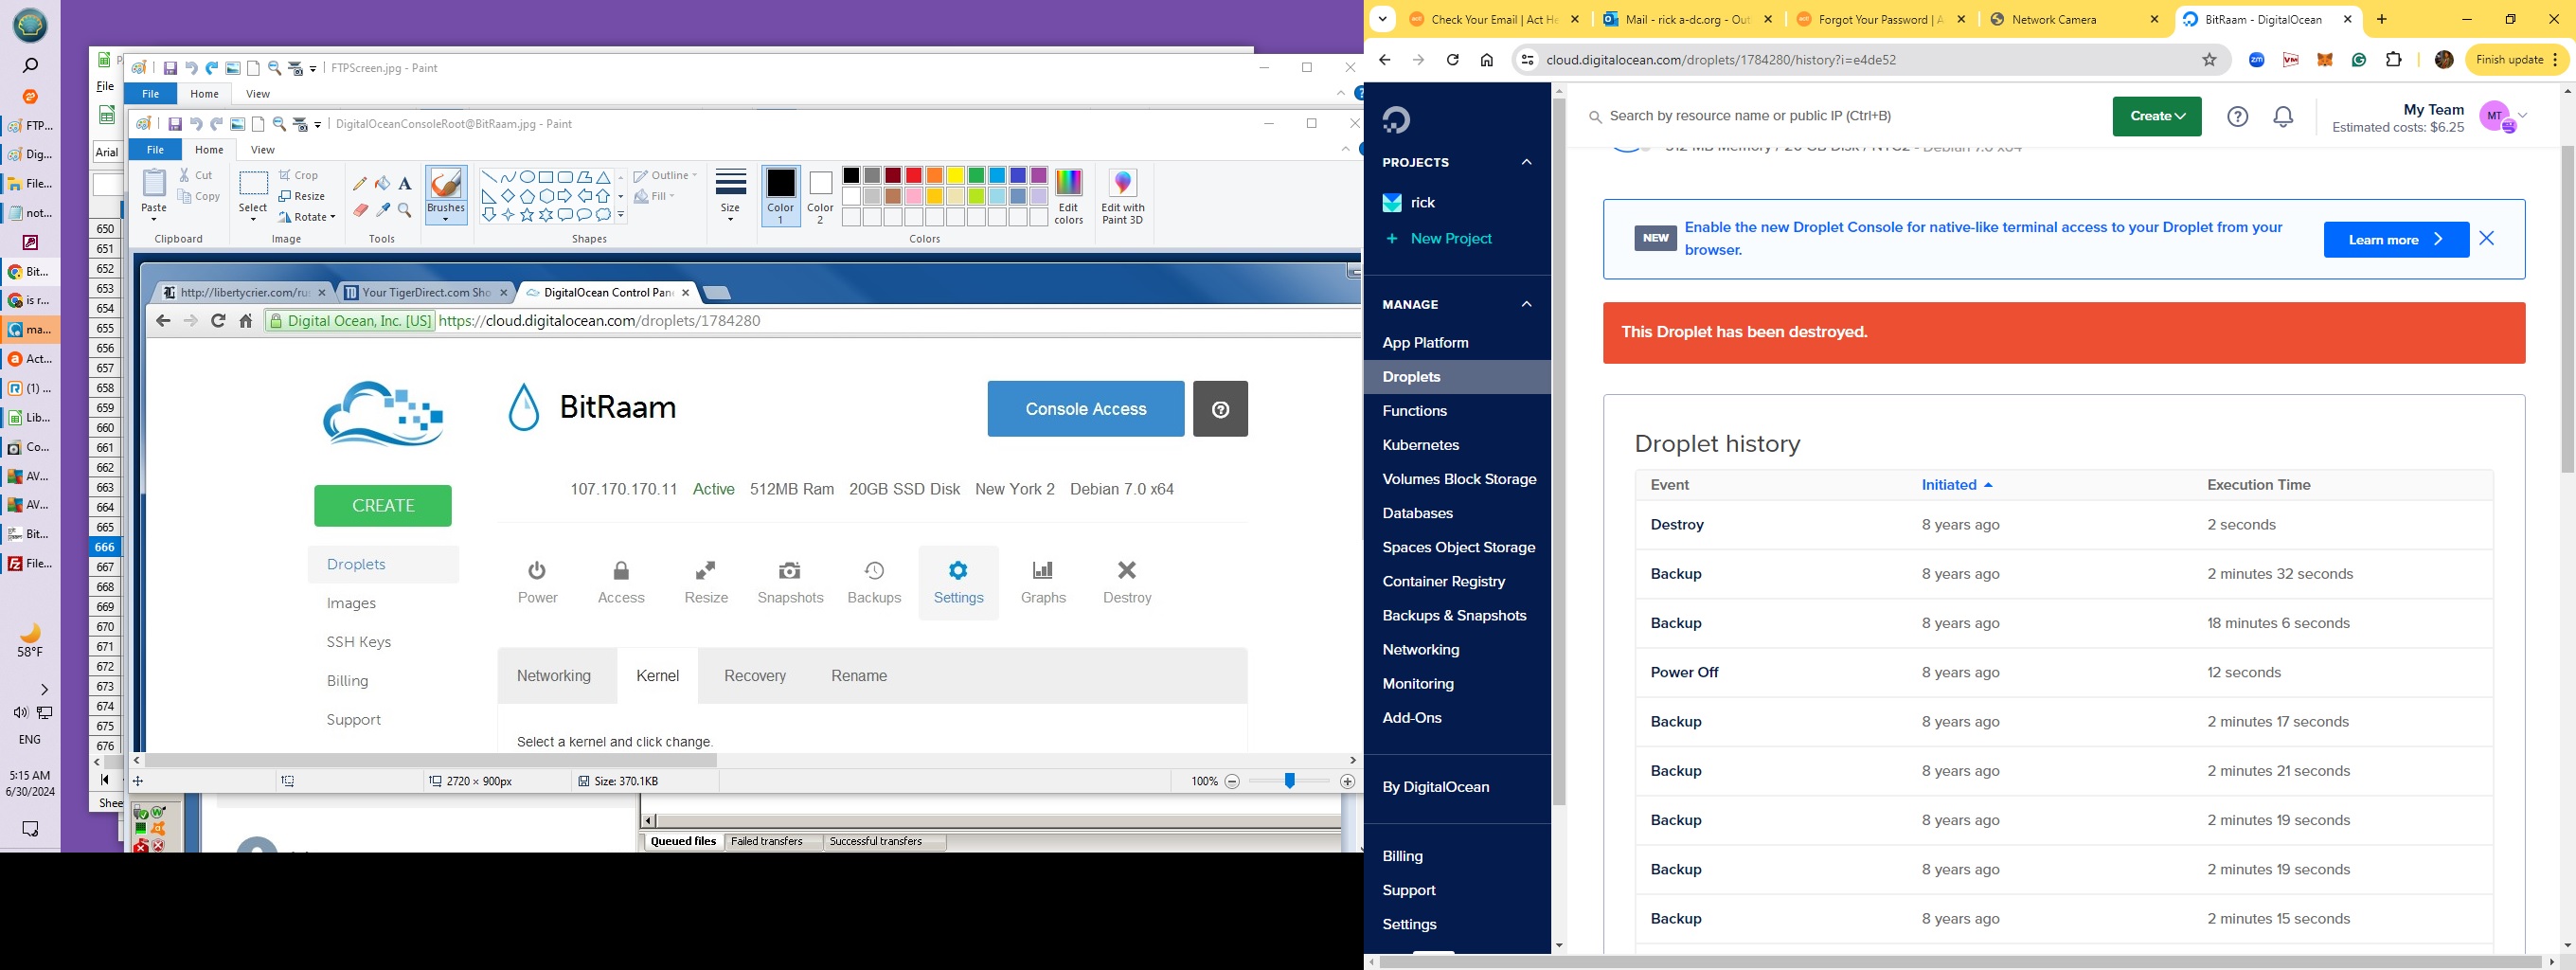Viewport: 2576px width, 970px height.
Task: Open DigitalOcean notifications bell
Action: 2283,117
